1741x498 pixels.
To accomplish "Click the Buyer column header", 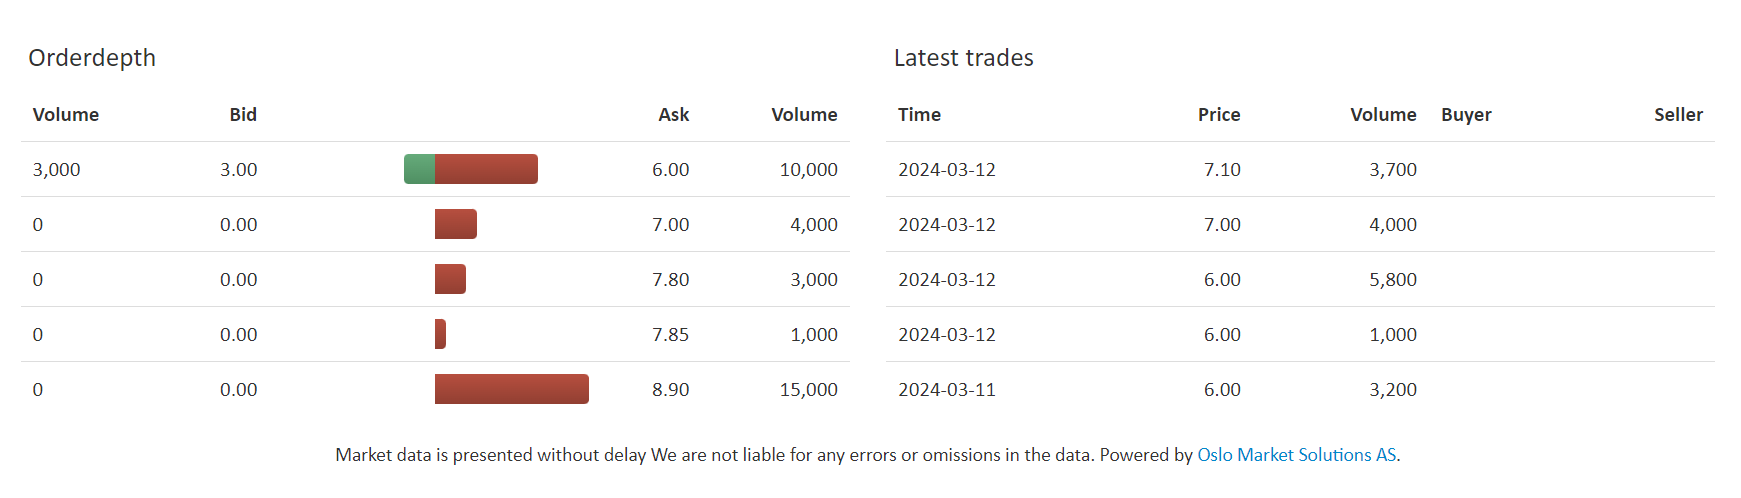I will [1466, 115].
